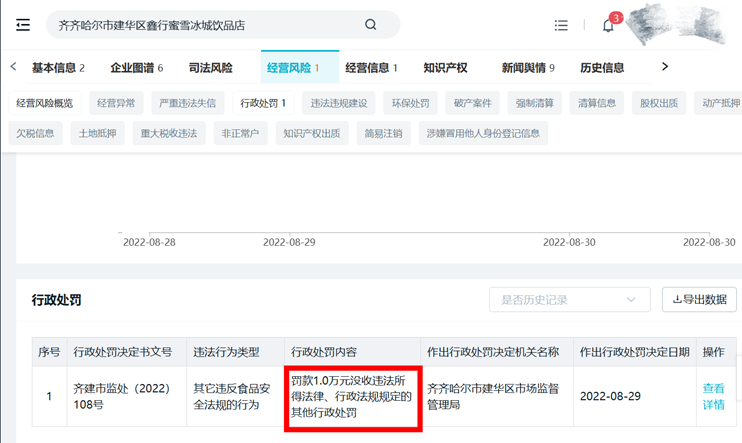Screen dimensions: 742x443
Task: Select 经营风险概览 sub-category
Action: [x=45, y=103]
